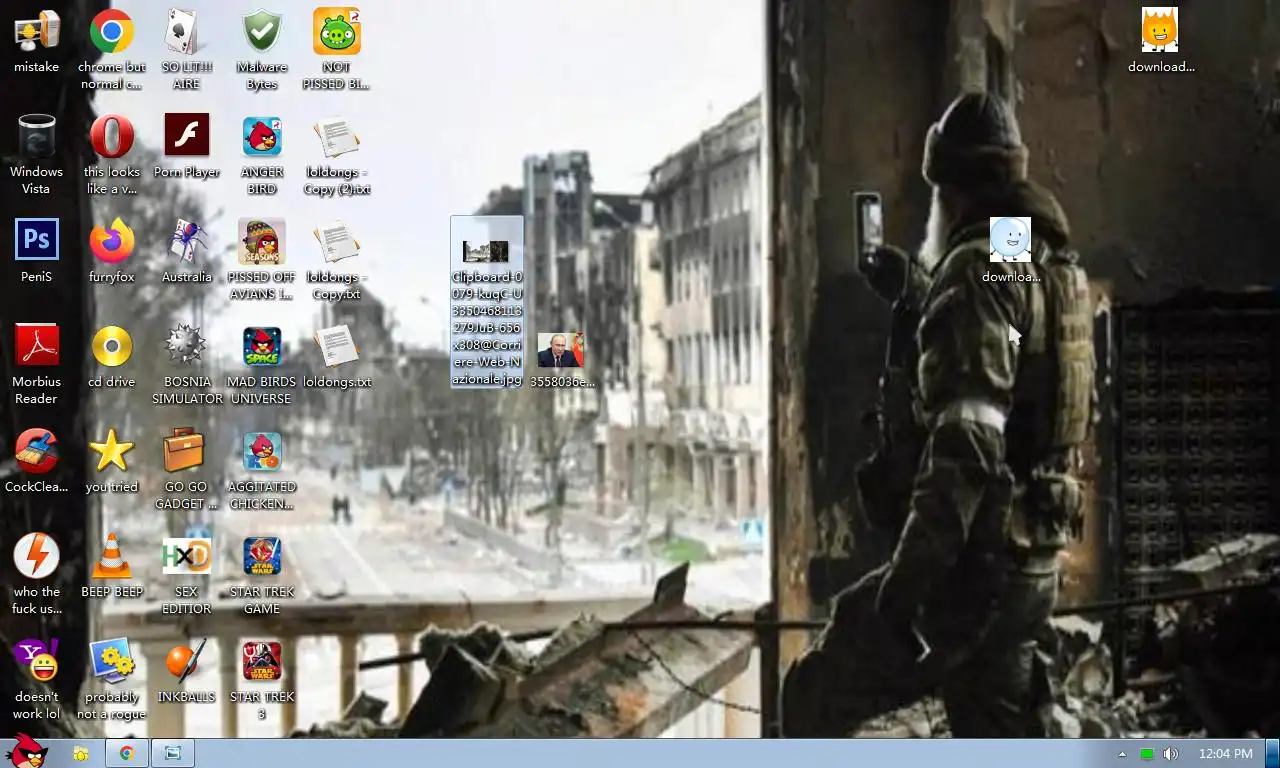The height and width of the screenshot is (768, 1280).
Task: Select the 'mistake' desktop icon
Action: coord(36,42)
